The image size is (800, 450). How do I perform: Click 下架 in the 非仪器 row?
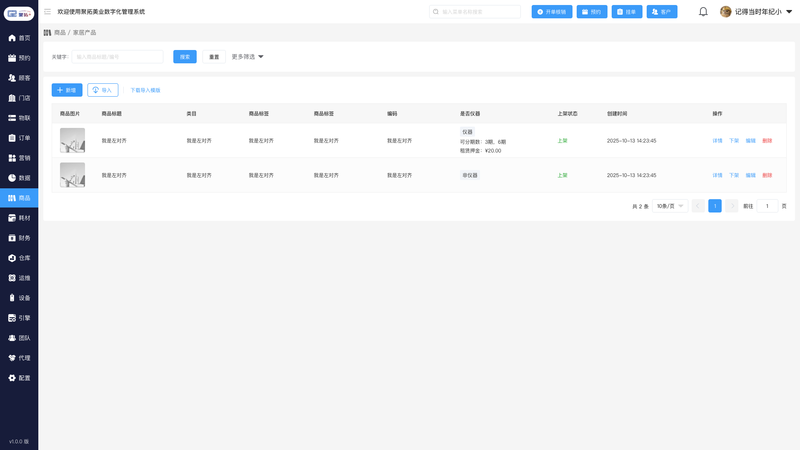coord(734,175)
